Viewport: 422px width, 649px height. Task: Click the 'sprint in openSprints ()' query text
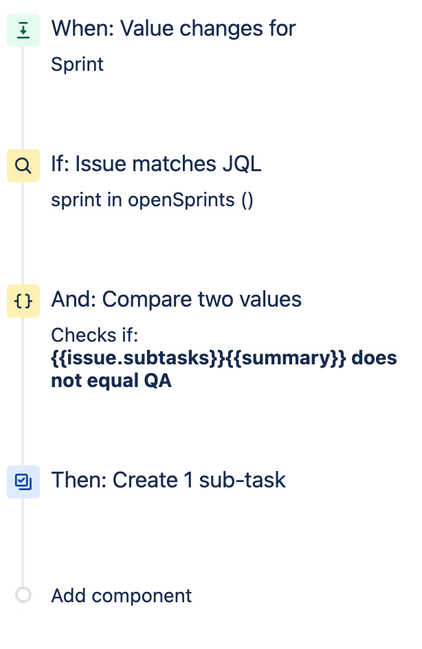152,200
